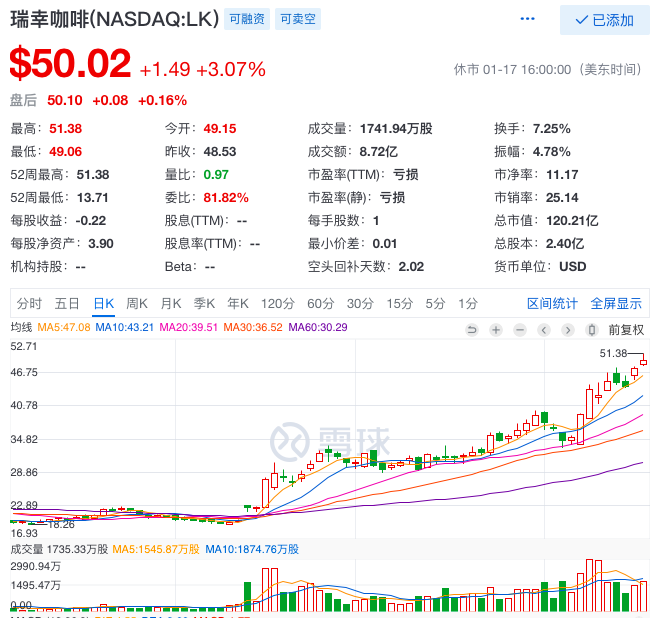Open the 区间统计 range statistics link
The image size is (652, 618).
(552, 304)
